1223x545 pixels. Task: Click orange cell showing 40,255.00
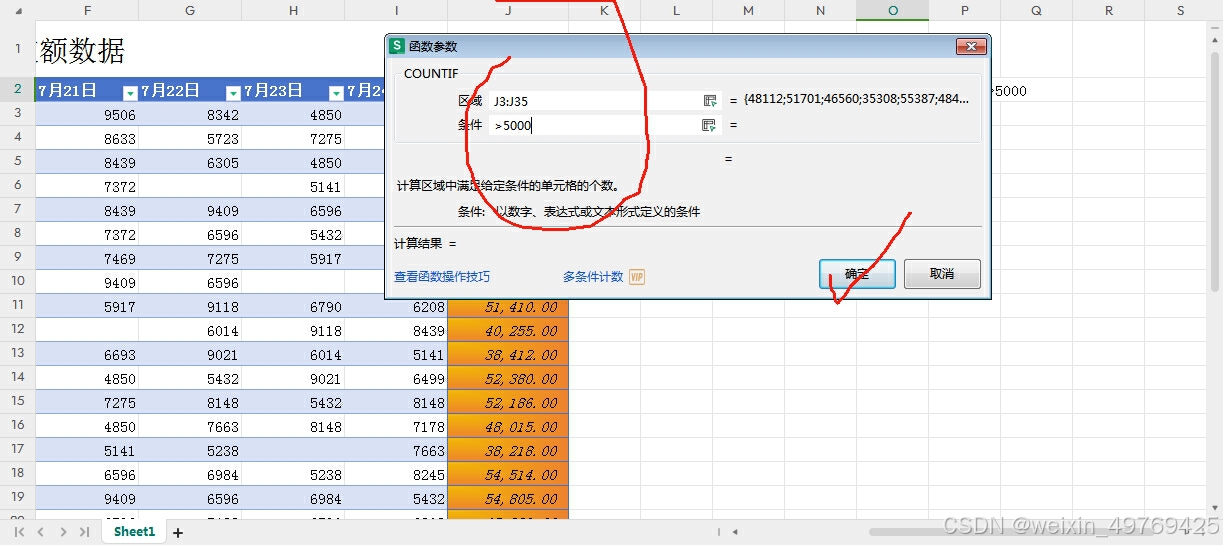[x=508, y=331]
